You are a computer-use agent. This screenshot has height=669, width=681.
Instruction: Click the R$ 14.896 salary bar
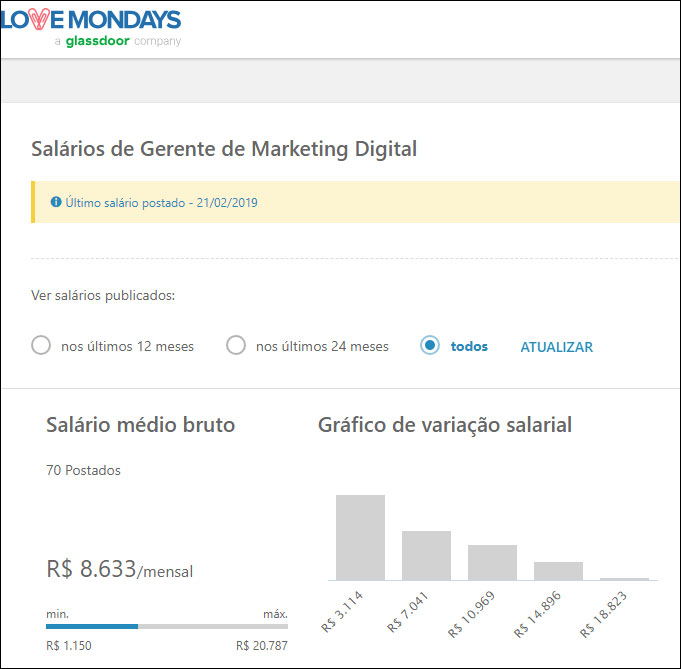pos(558,570)
